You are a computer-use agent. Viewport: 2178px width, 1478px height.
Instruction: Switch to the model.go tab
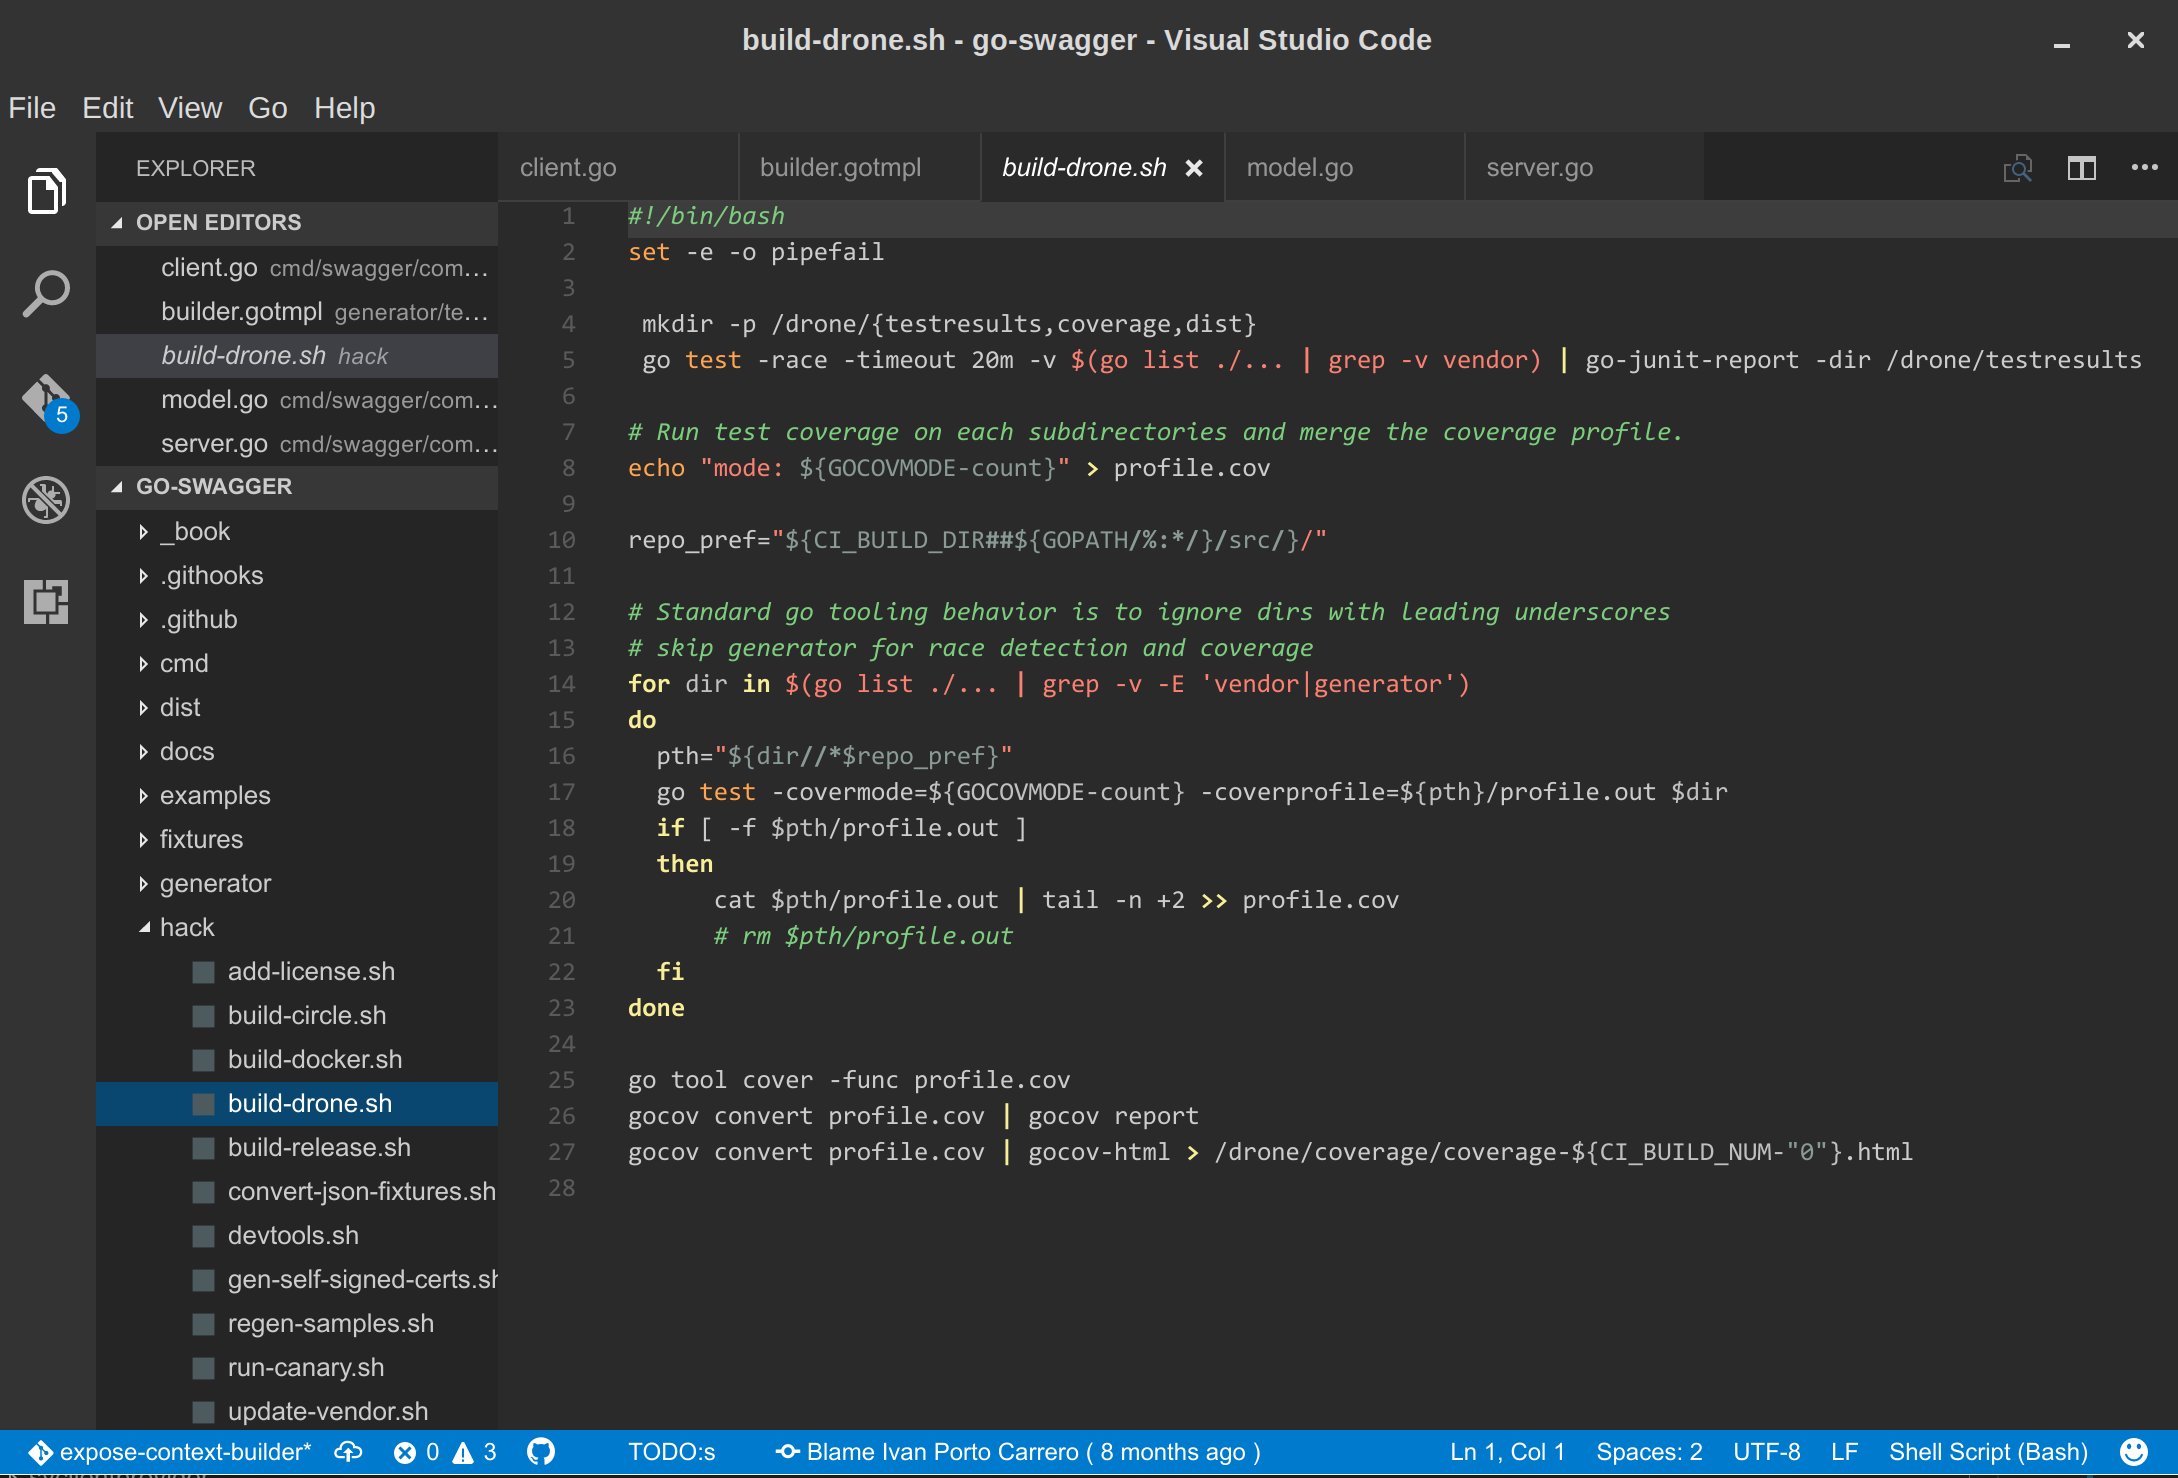1299,168
